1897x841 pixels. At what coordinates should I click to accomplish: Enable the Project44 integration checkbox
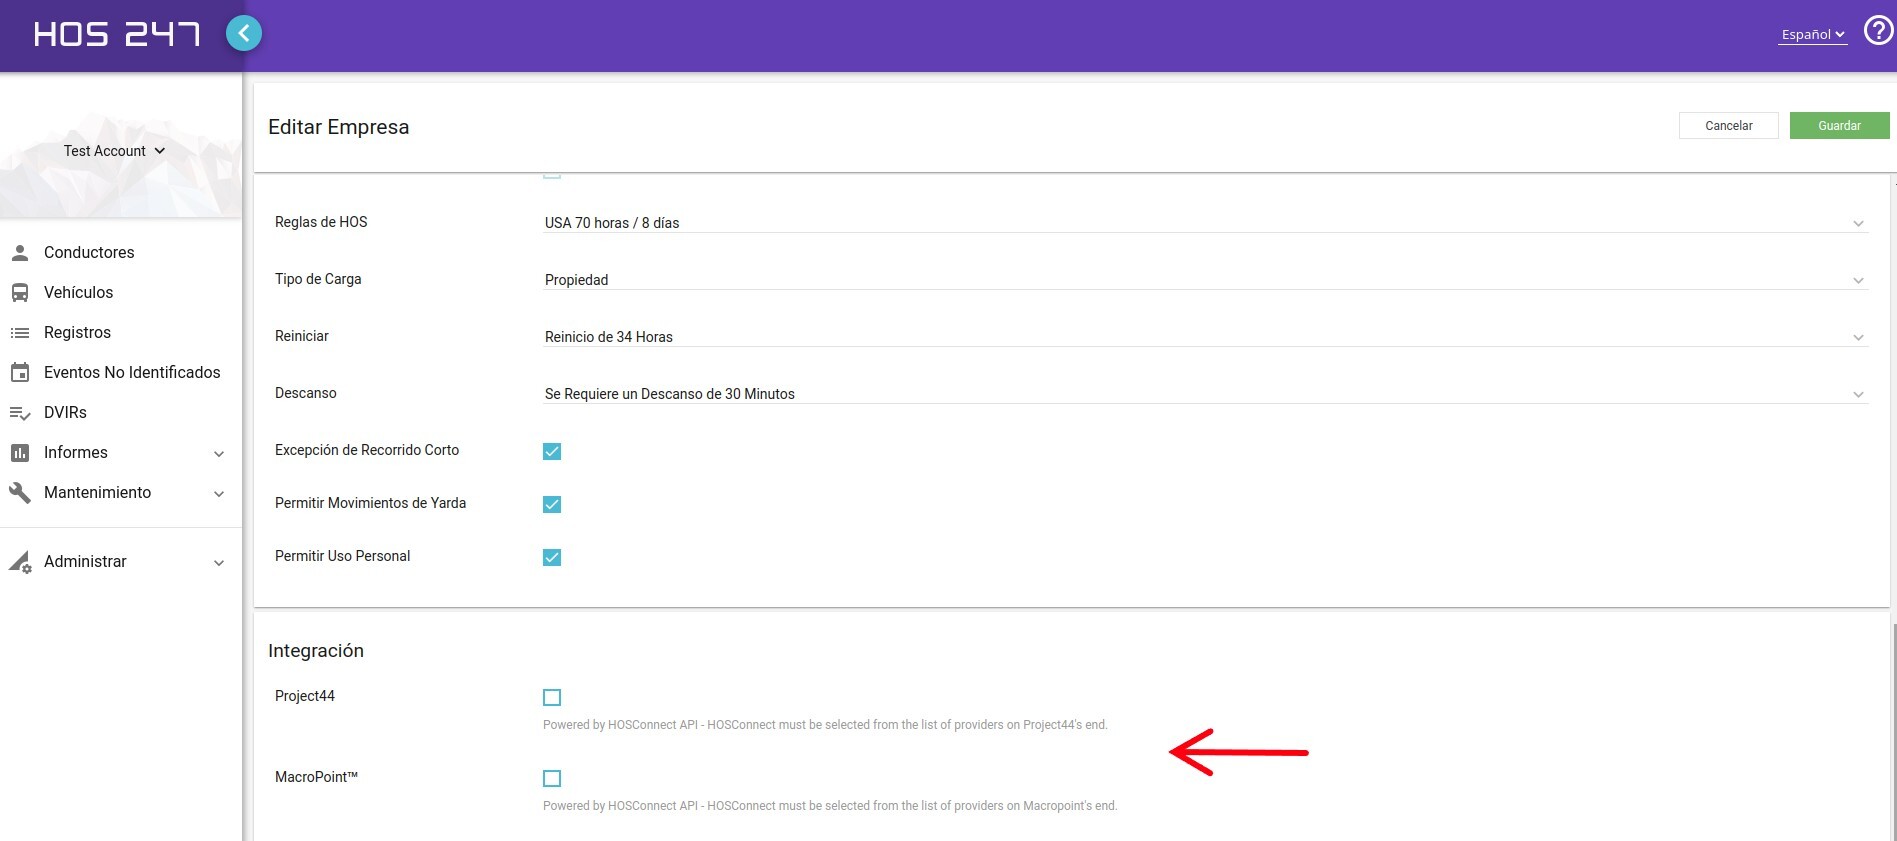(x=552, y=697)
